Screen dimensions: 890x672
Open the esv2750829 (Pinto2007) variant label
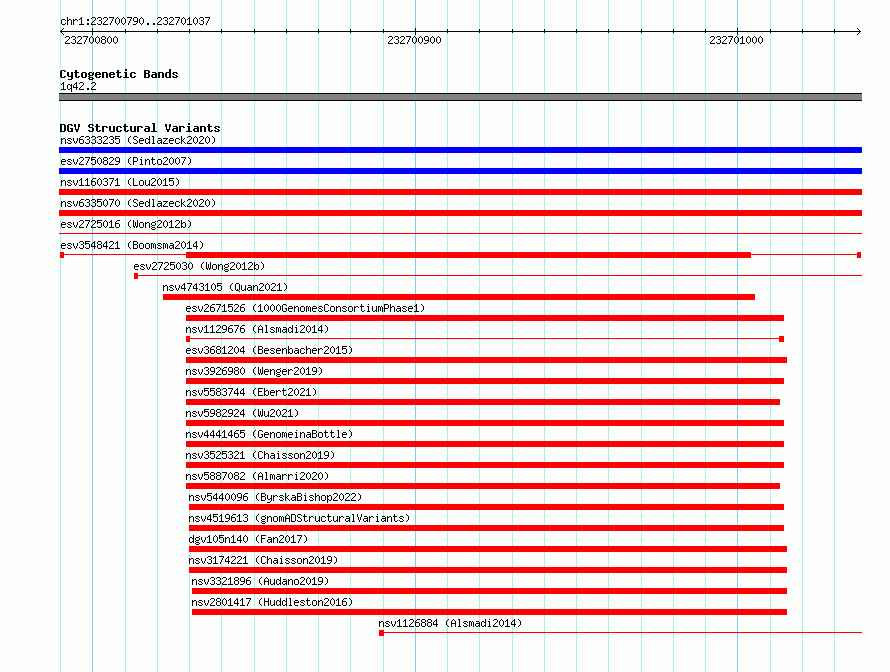click(126, 161)
